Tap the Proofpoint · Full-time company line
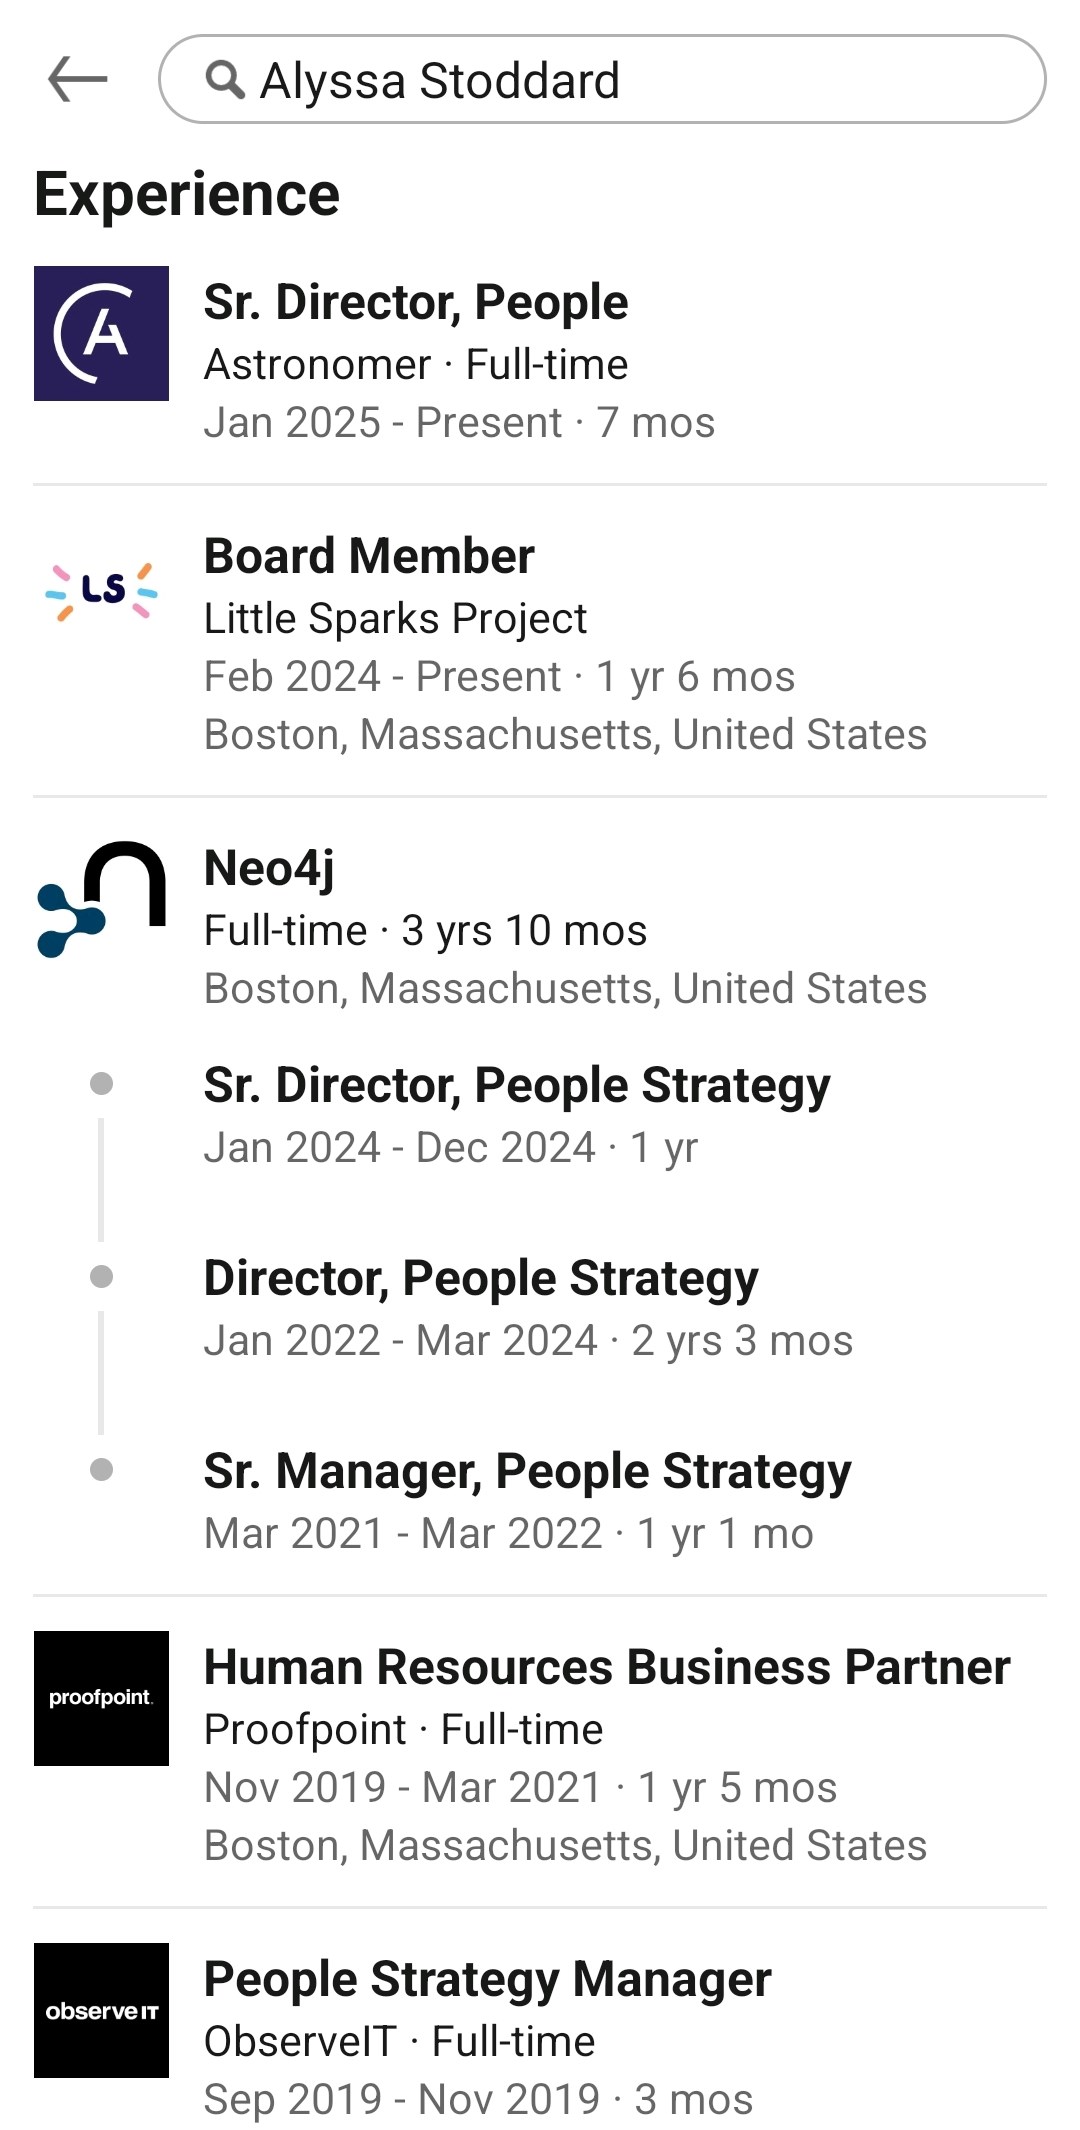The image size is (1080, 2130). (x=403, y=1729)
